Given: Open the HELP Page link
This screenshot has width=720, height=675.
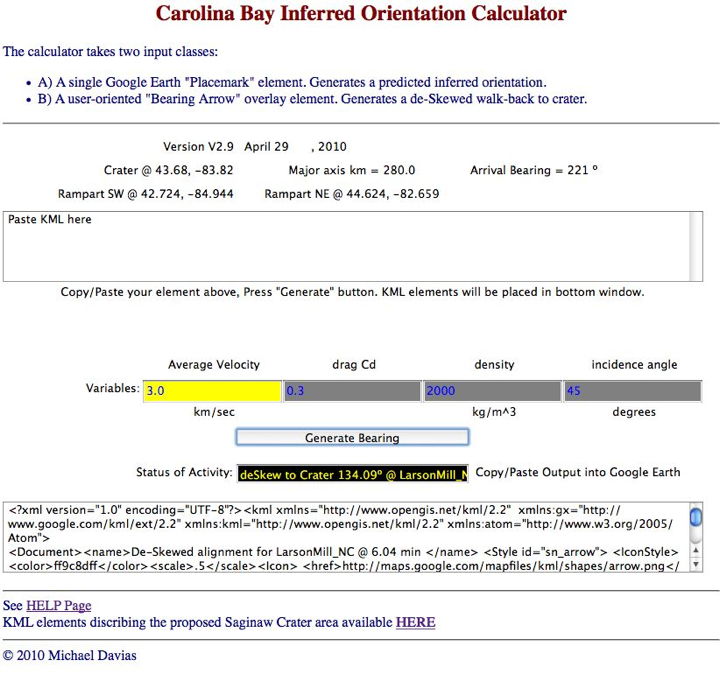Looking at the screenshot, I should [58, 606].
